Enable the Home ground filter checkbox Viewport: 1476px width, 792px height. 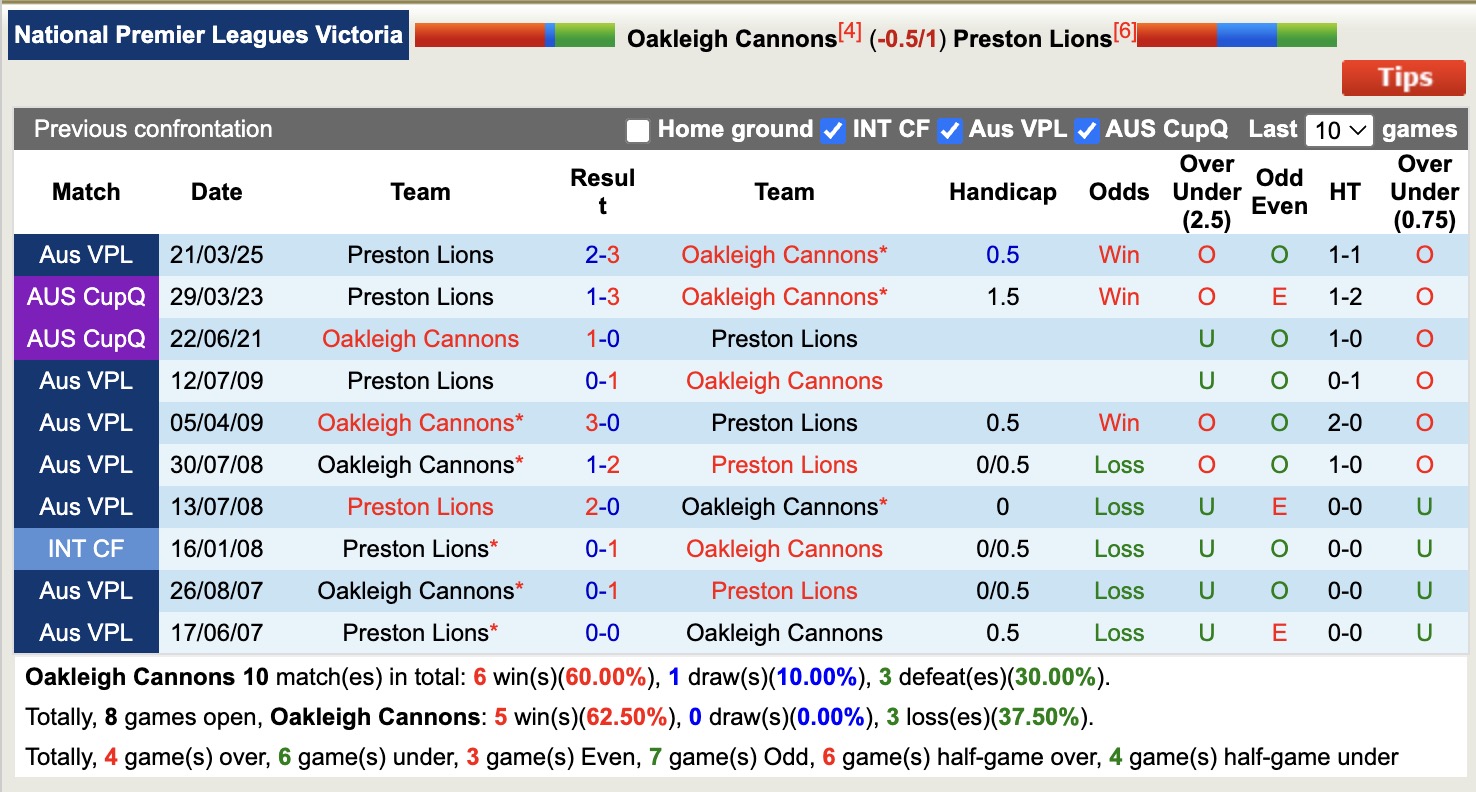click(x=637, y=129)
